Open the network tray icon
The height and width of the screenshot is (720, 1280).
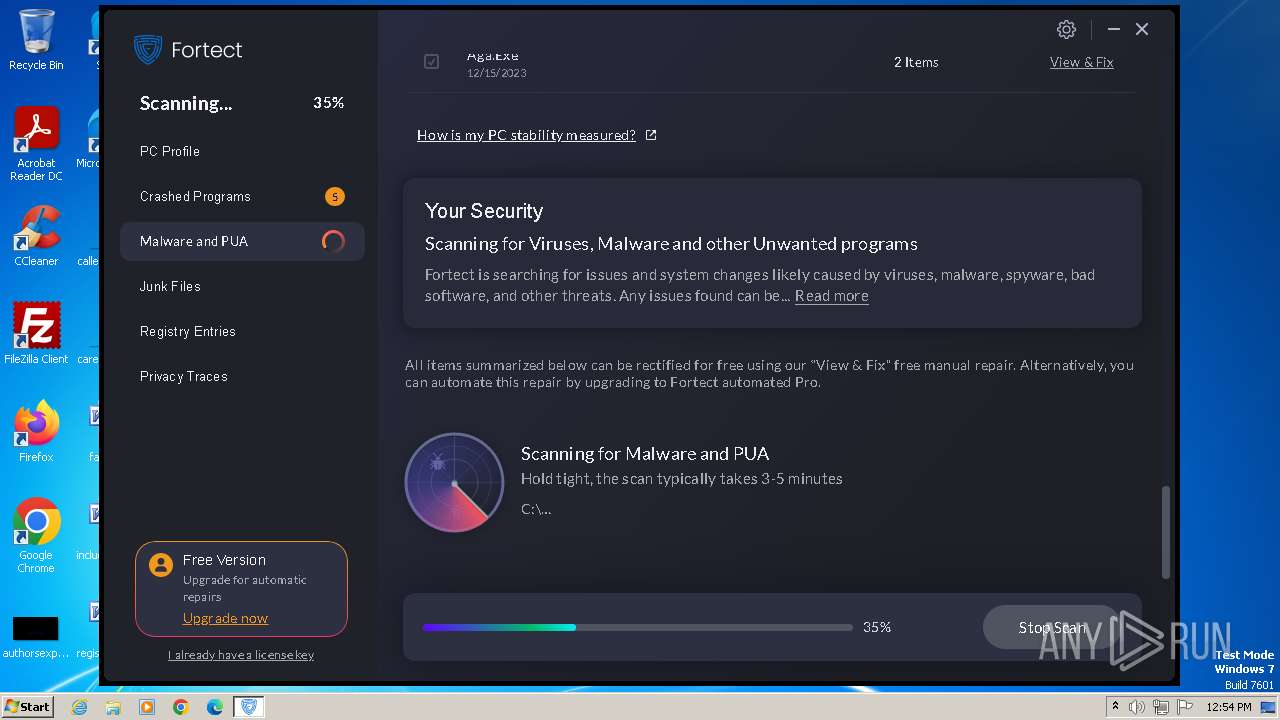pos(1161,707)
